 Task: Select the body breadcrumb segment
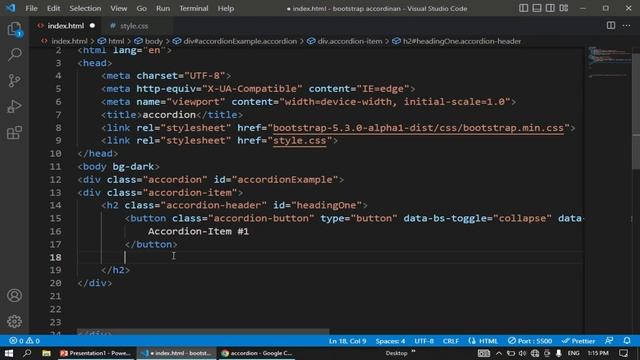coord(153,41)
